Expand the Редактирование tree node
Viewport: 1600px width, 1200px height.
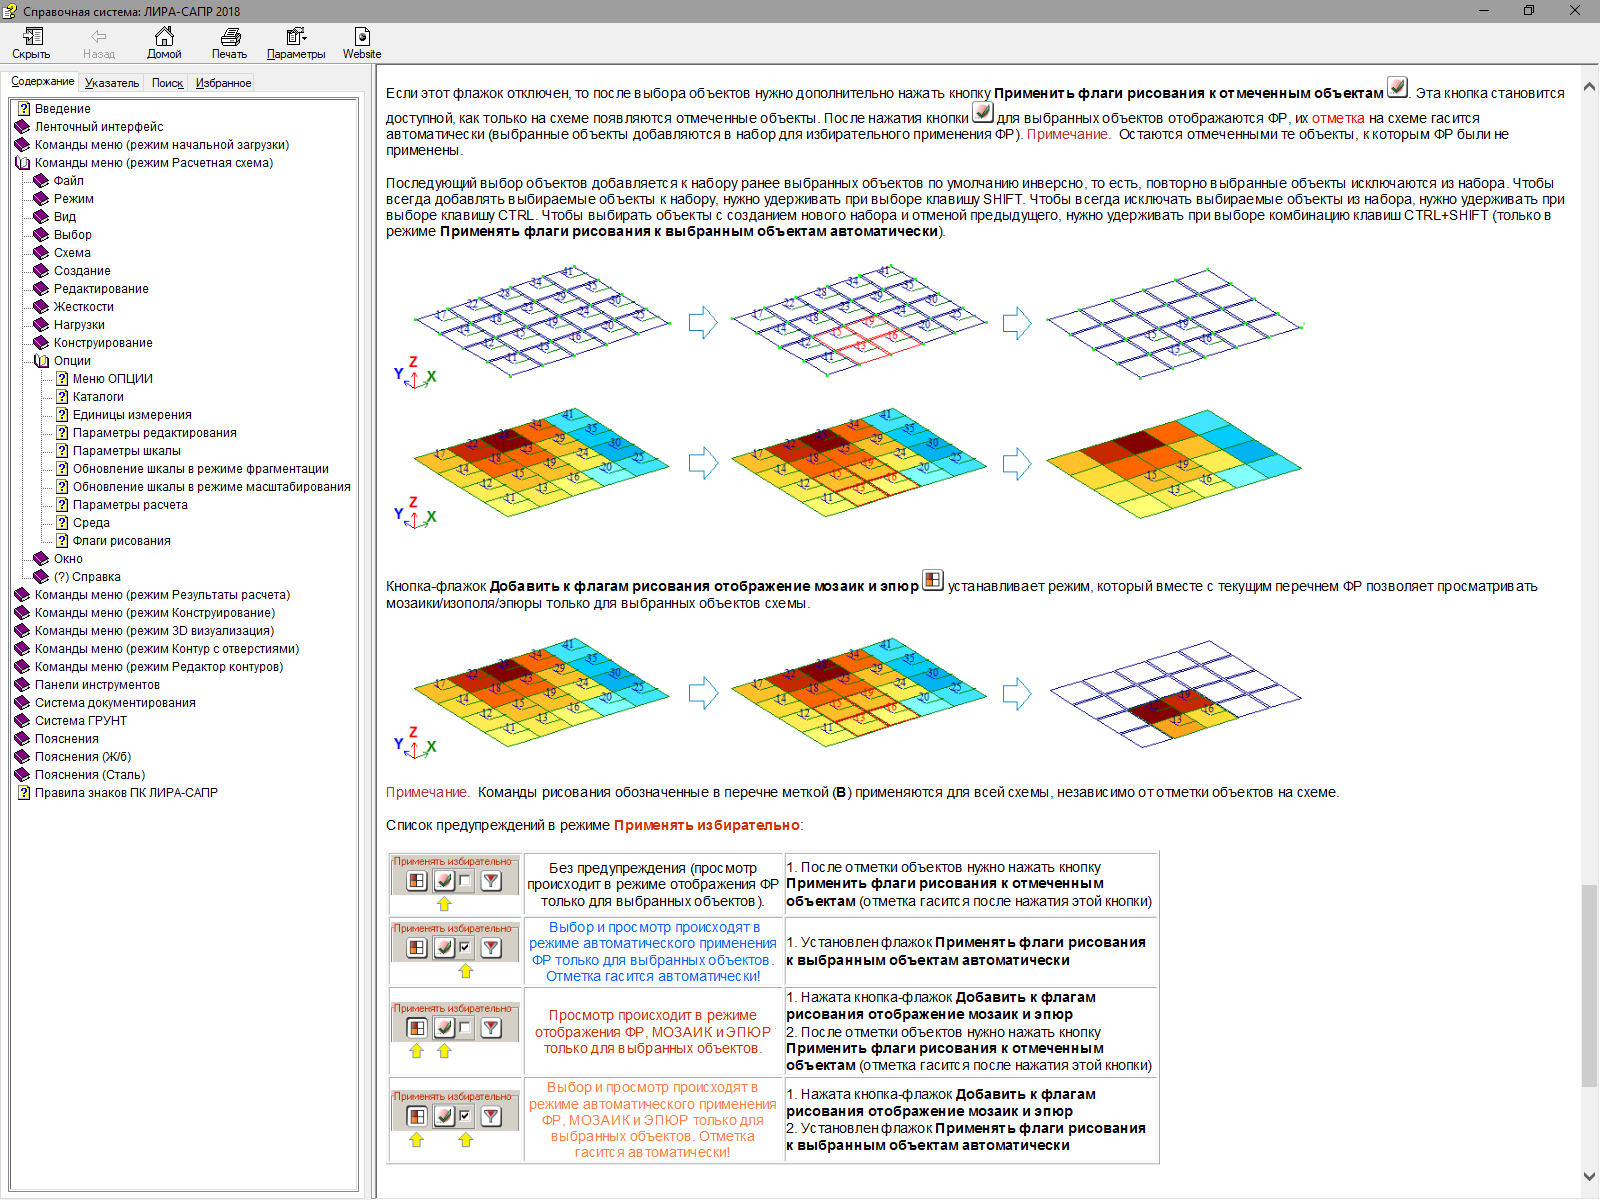[41, 289]
